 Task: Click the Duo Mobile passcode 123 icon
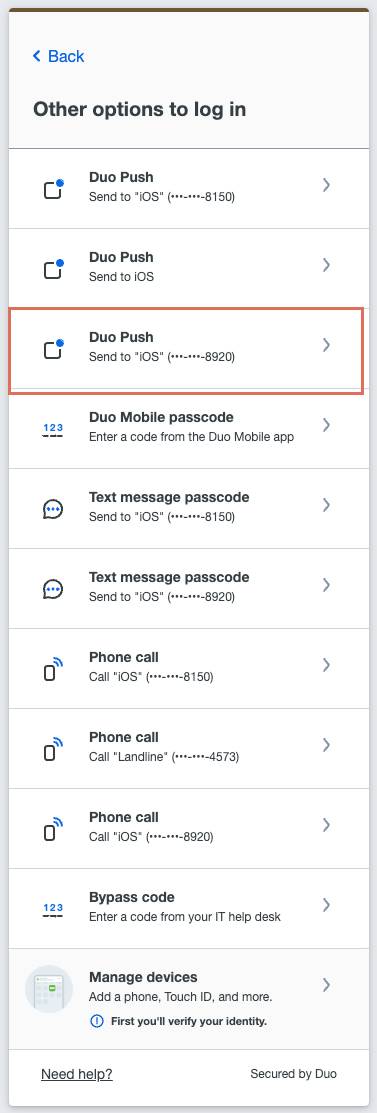[x=53, y=429]
